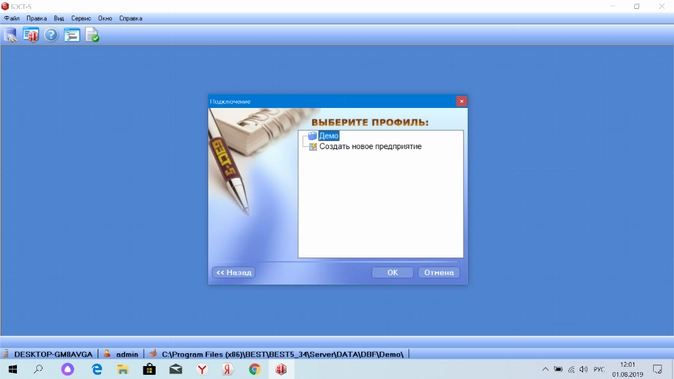The height and width of the screenshot is (379, 674).
Task: Open Google Chrome from taskbar
Action: coord(254,369)
